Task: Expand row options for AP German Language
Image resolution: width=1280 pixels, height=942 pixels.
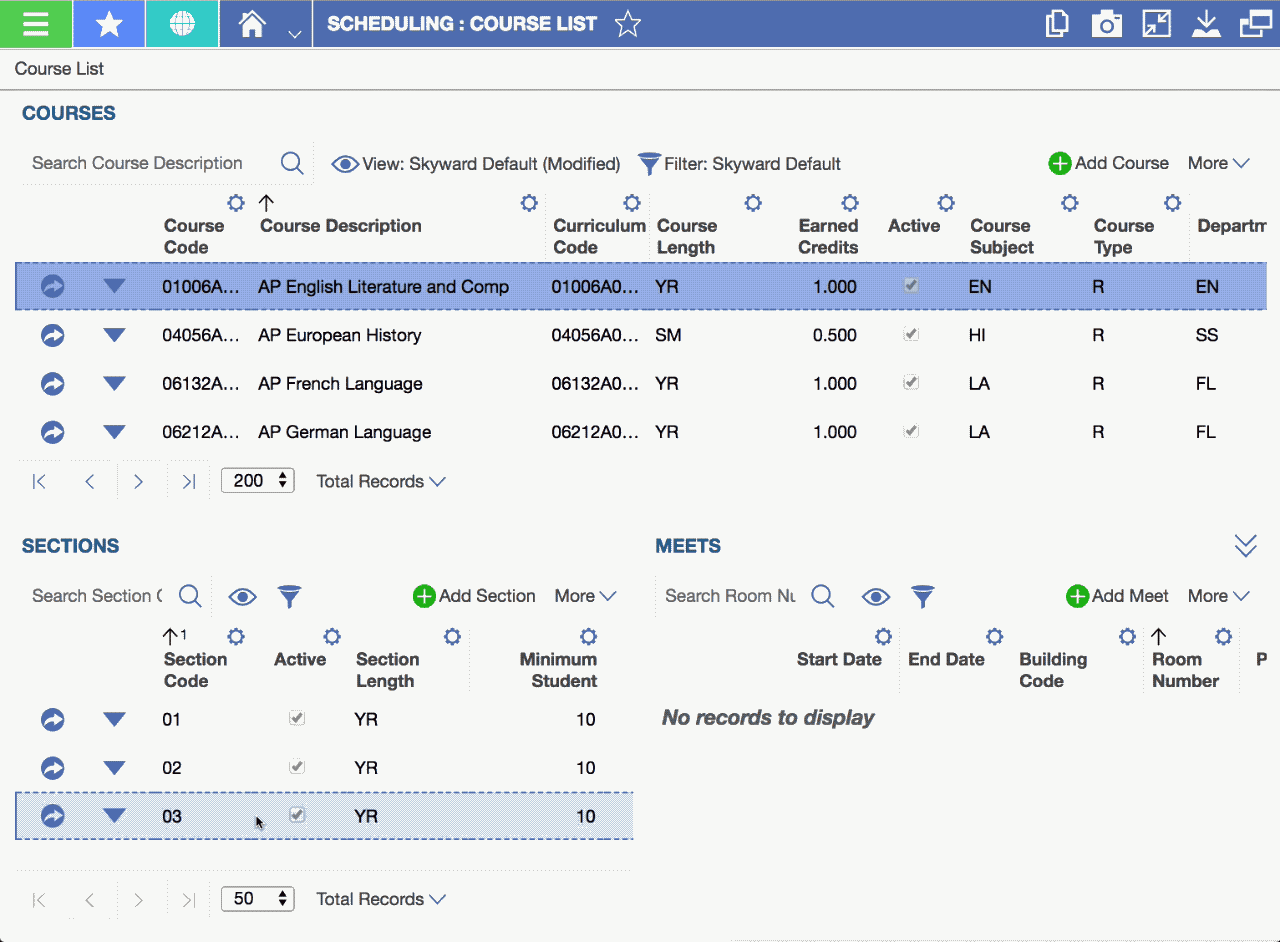Action: coord(115,432)
